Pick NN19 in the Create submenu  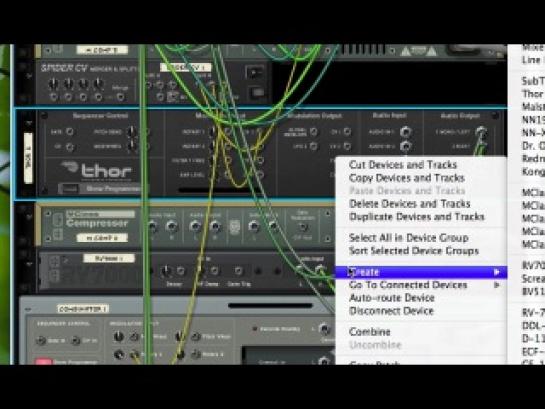point(533,120)
